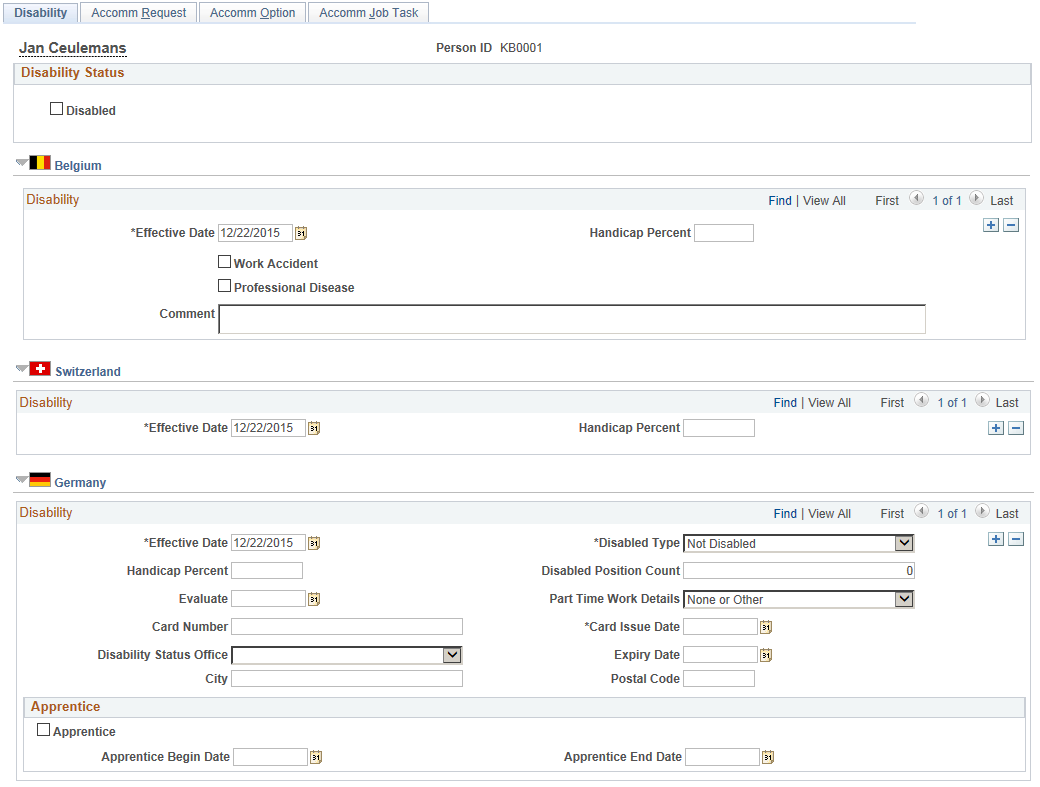Add a row in Belgium Disability section
Screen dimensions: 1040x787
pyautogui.click(x=991, y=225)
